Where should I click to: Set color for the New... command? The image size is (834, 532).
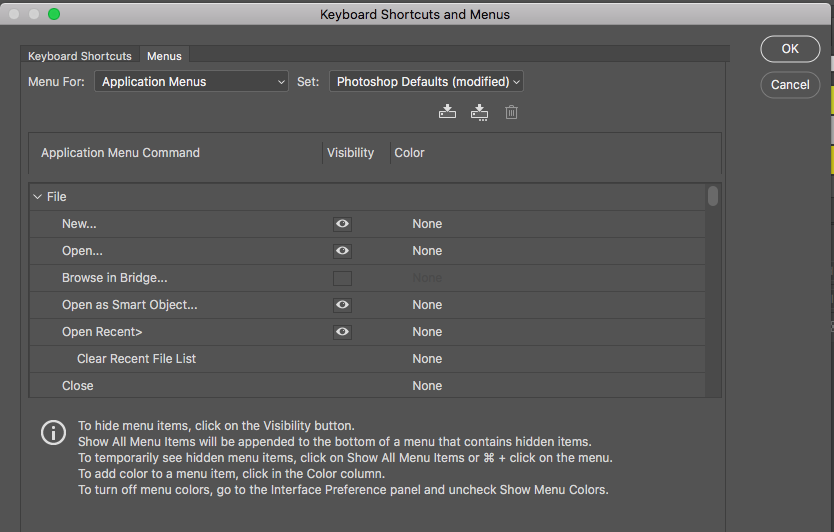click(x=427, y=224)
